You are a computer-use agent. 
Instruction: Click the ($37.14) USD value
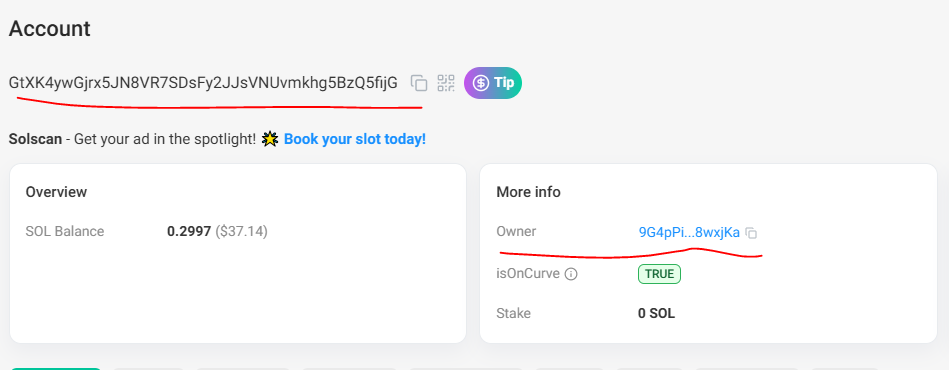(x=241, y=231)
